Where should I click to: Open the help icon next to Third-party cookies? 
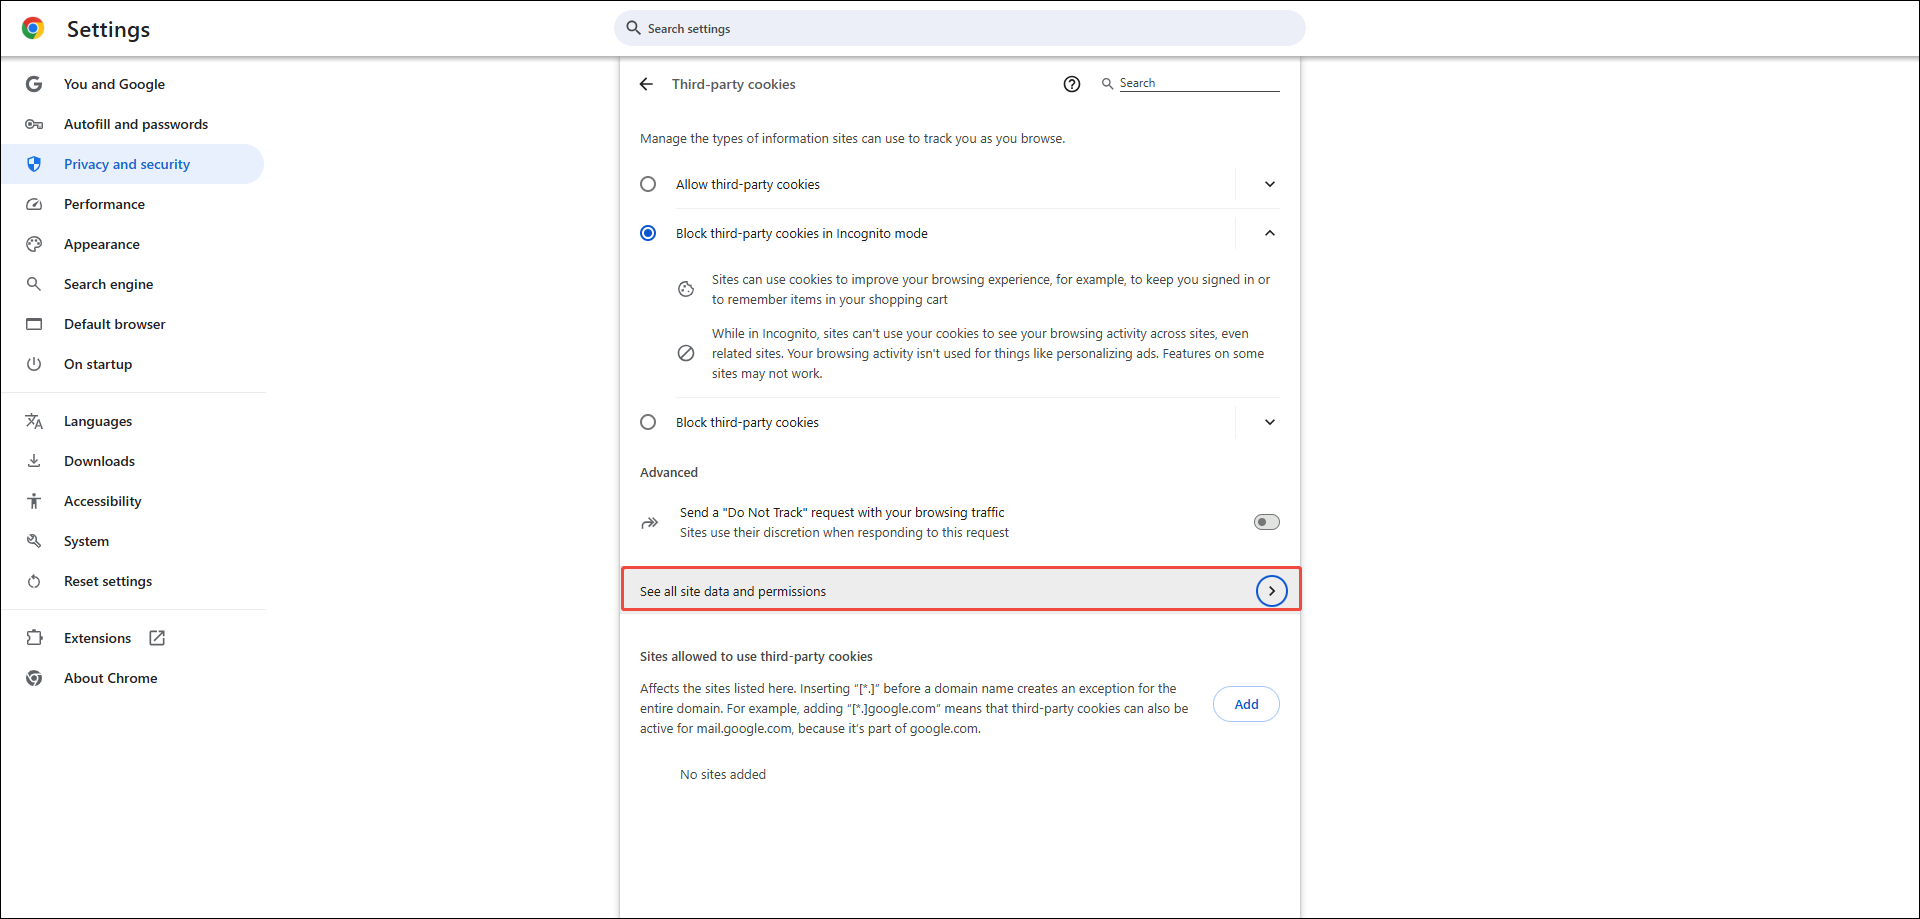(x=1071, y=84)
